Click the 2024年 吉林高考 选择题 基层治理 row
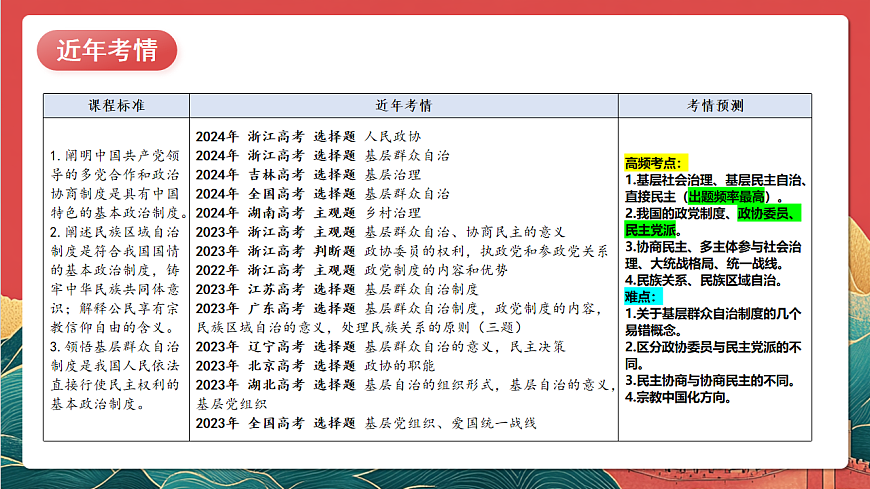 (x=308, y=175)
